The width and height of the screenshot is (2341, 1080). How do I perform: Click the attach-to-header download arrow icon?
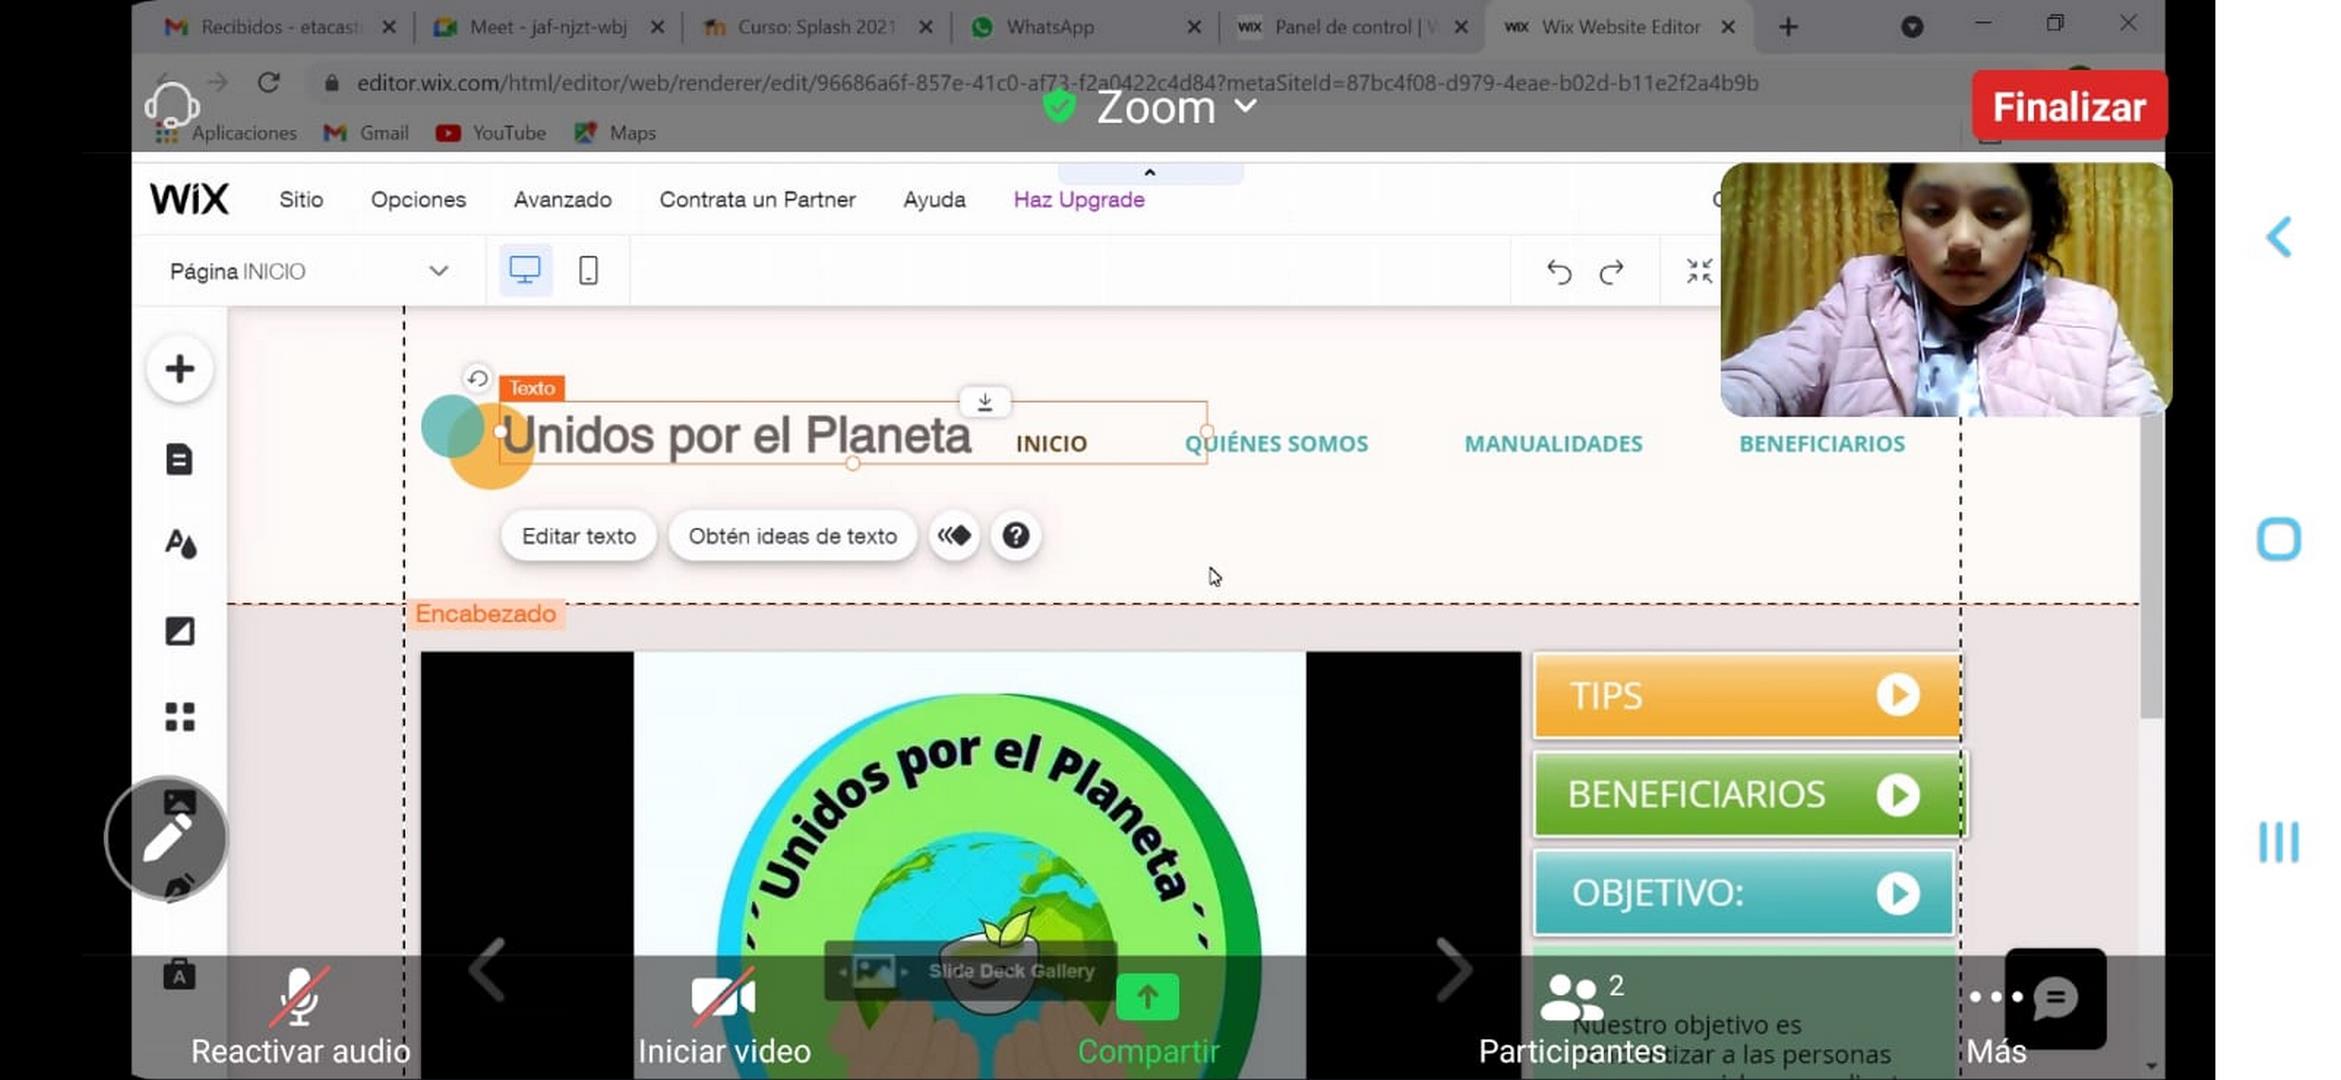click(985, 402)
